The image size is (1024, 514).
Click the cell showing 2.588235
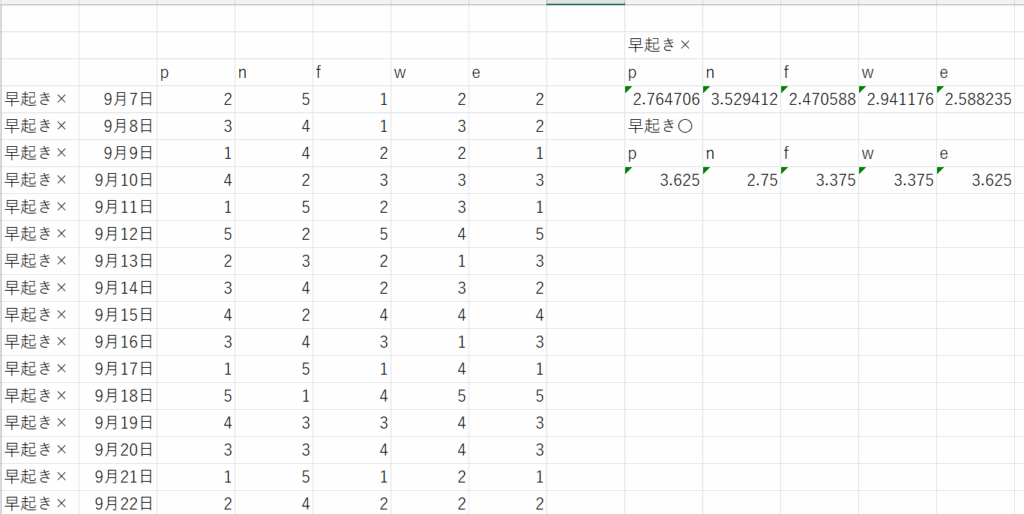click(976, 100)
